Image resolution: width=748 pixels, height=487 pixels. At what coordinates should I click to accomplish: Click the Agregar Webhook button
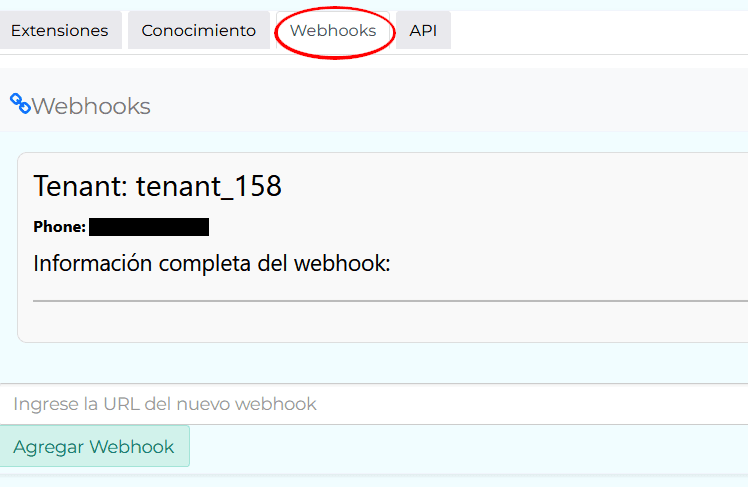point(94,446)
